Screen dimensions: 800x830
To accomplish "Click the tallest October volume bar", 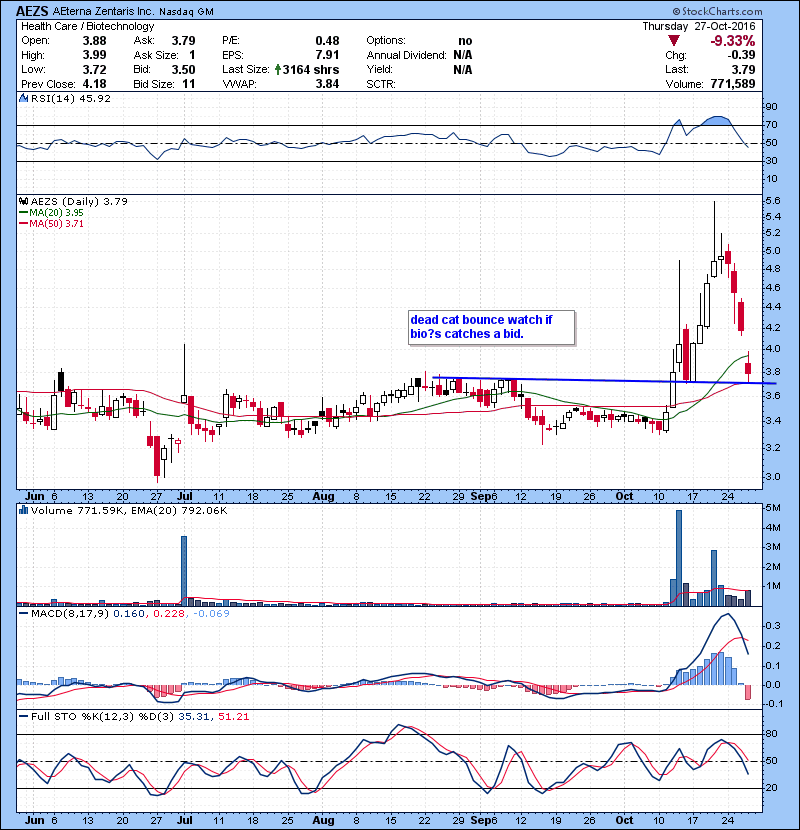I will pos(679,557).
